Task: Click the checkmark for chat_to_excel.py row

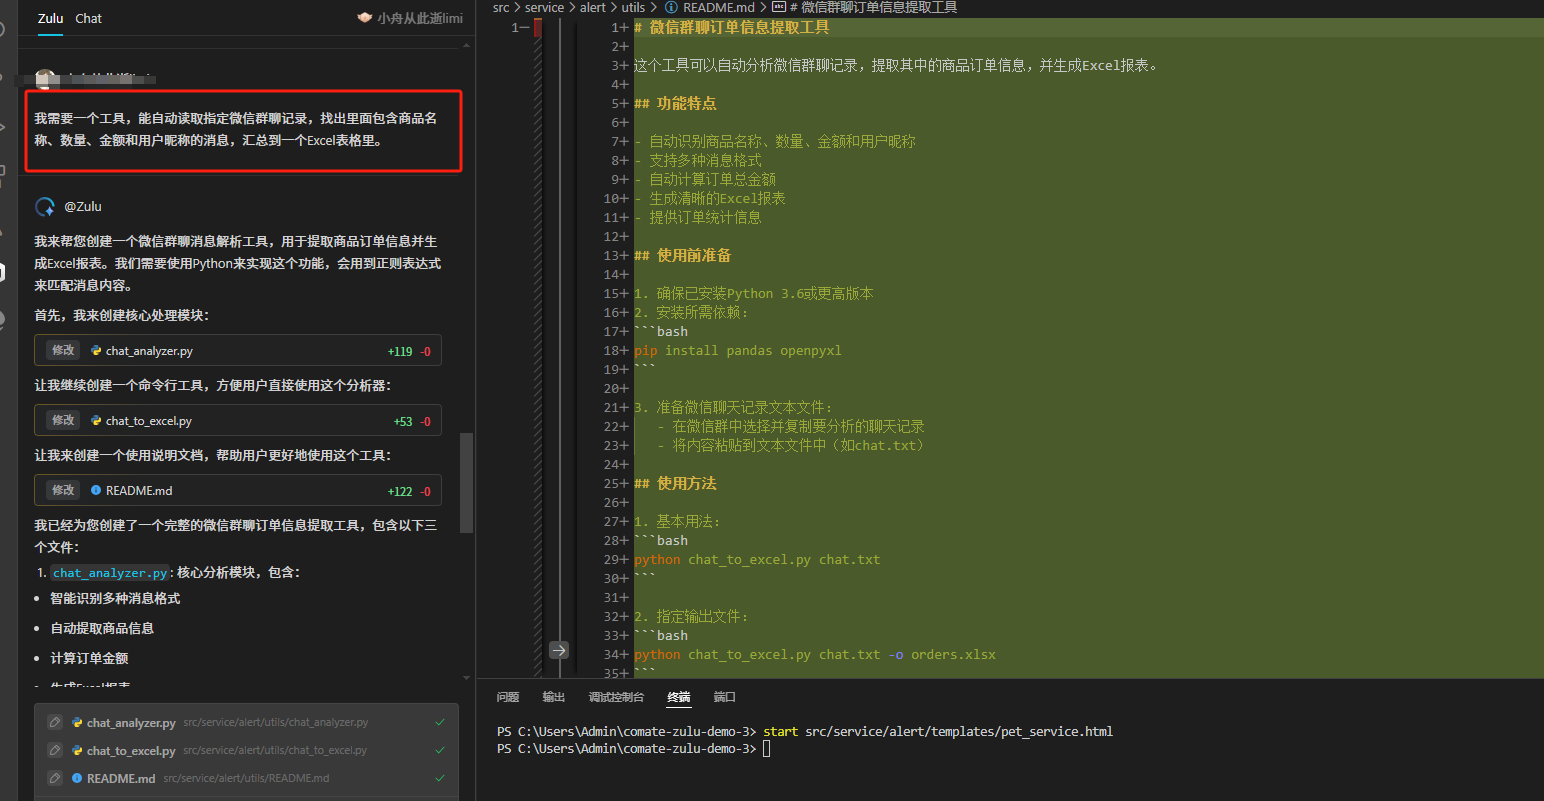Action: pos(440,750)
